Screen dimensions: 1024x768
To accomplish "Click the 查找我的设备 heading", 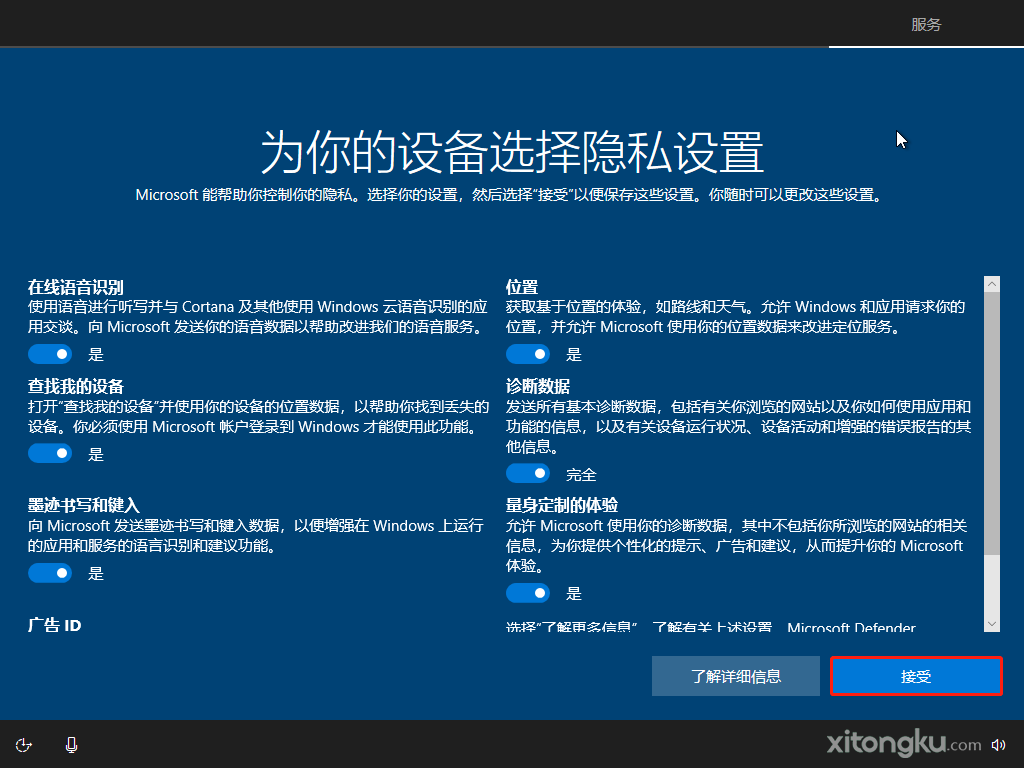I will [x=76, y=386].
